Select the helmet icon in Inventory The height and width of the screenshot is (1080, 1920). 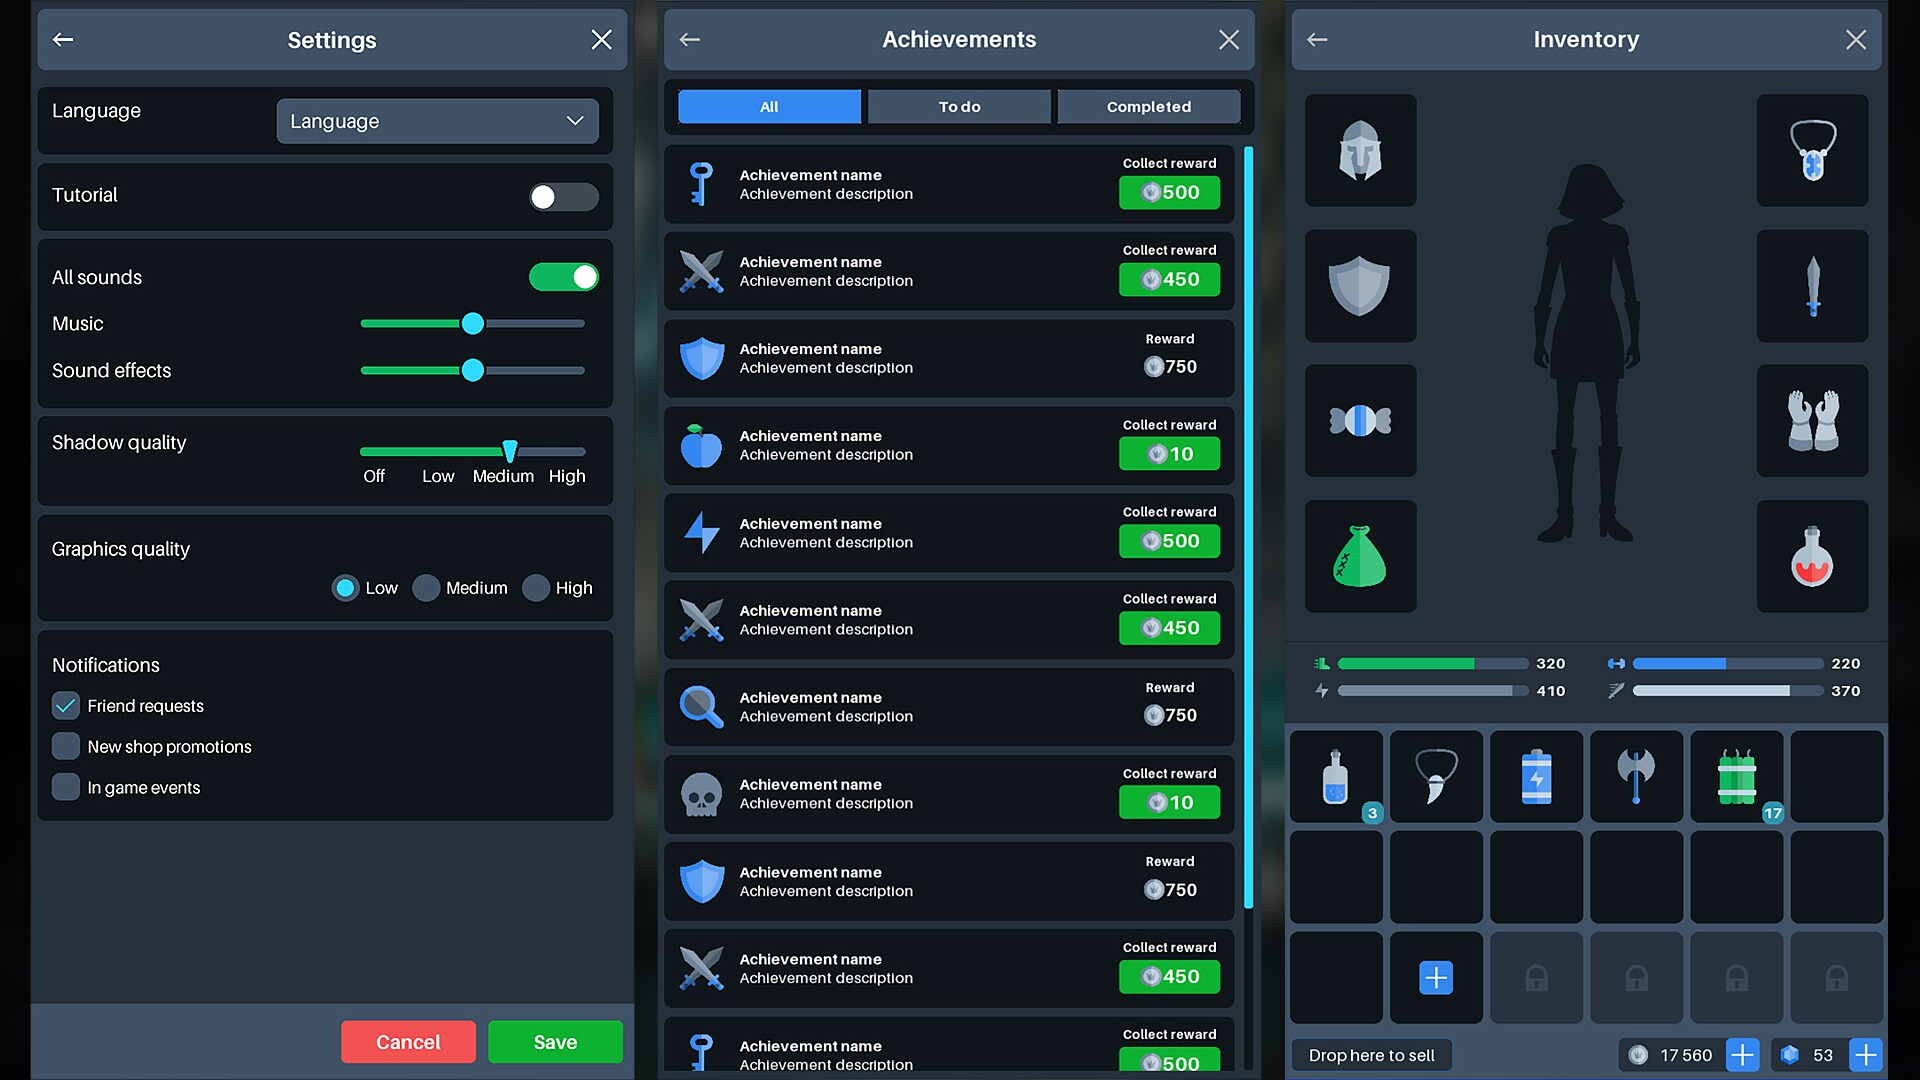pyautogui.click(x=1360, y=150)
